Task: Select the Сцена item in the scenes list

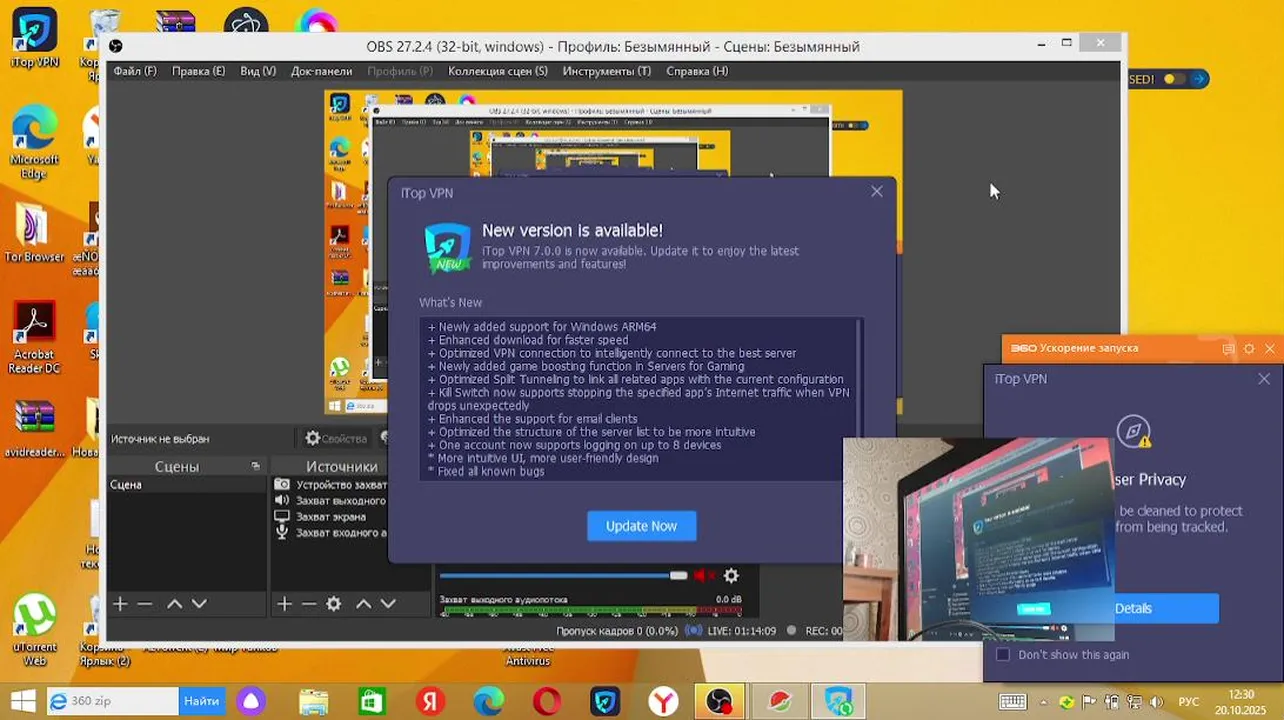Action: point(186,485)
